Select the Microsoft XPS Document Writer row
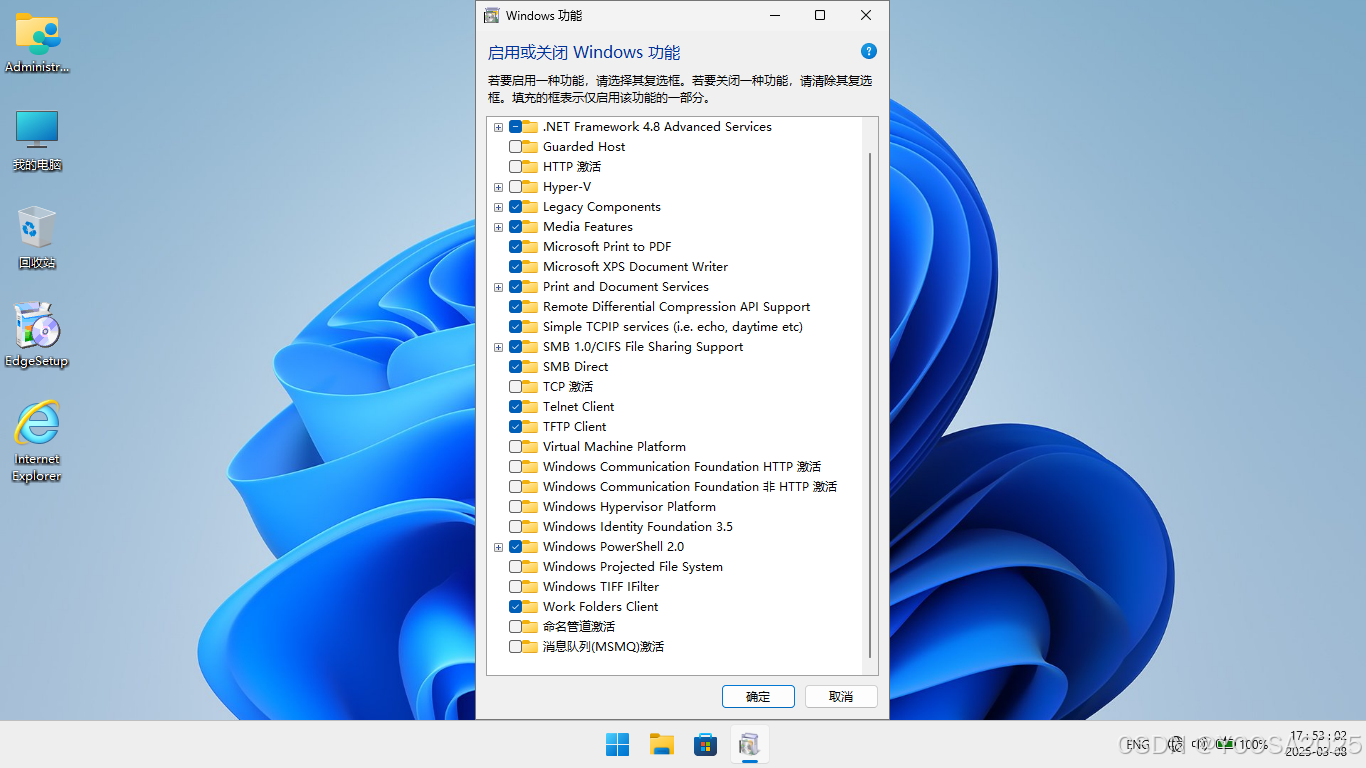Image resolution: width=1366 pixels, height=768 pixels. tap(635, 267)
